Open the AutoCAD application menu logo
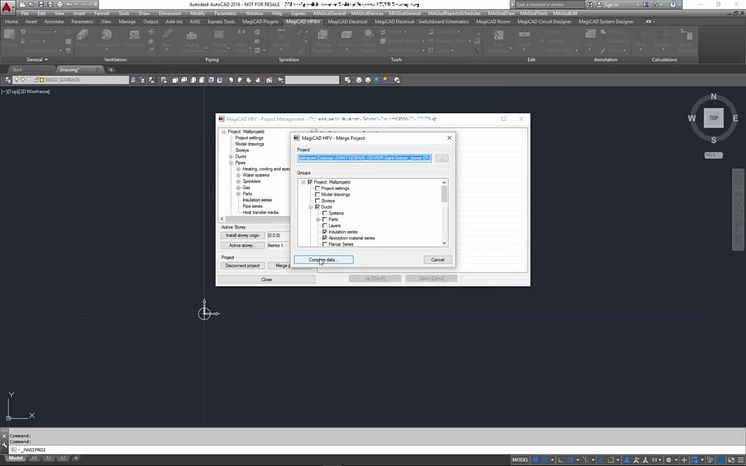 tap(7, 6)
